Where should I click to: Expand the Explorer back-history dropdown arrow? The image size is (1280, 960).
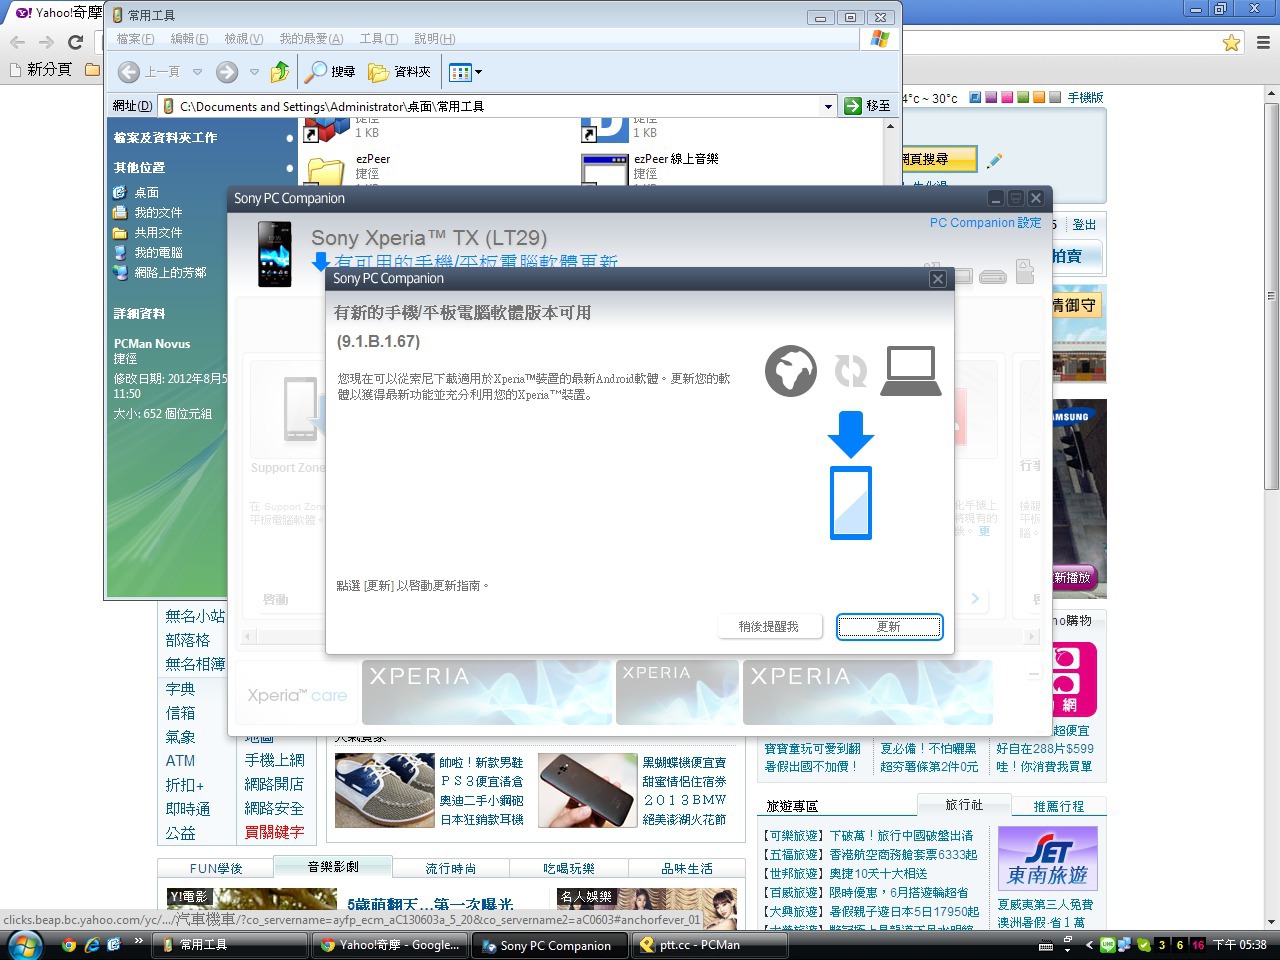[197, 72]
